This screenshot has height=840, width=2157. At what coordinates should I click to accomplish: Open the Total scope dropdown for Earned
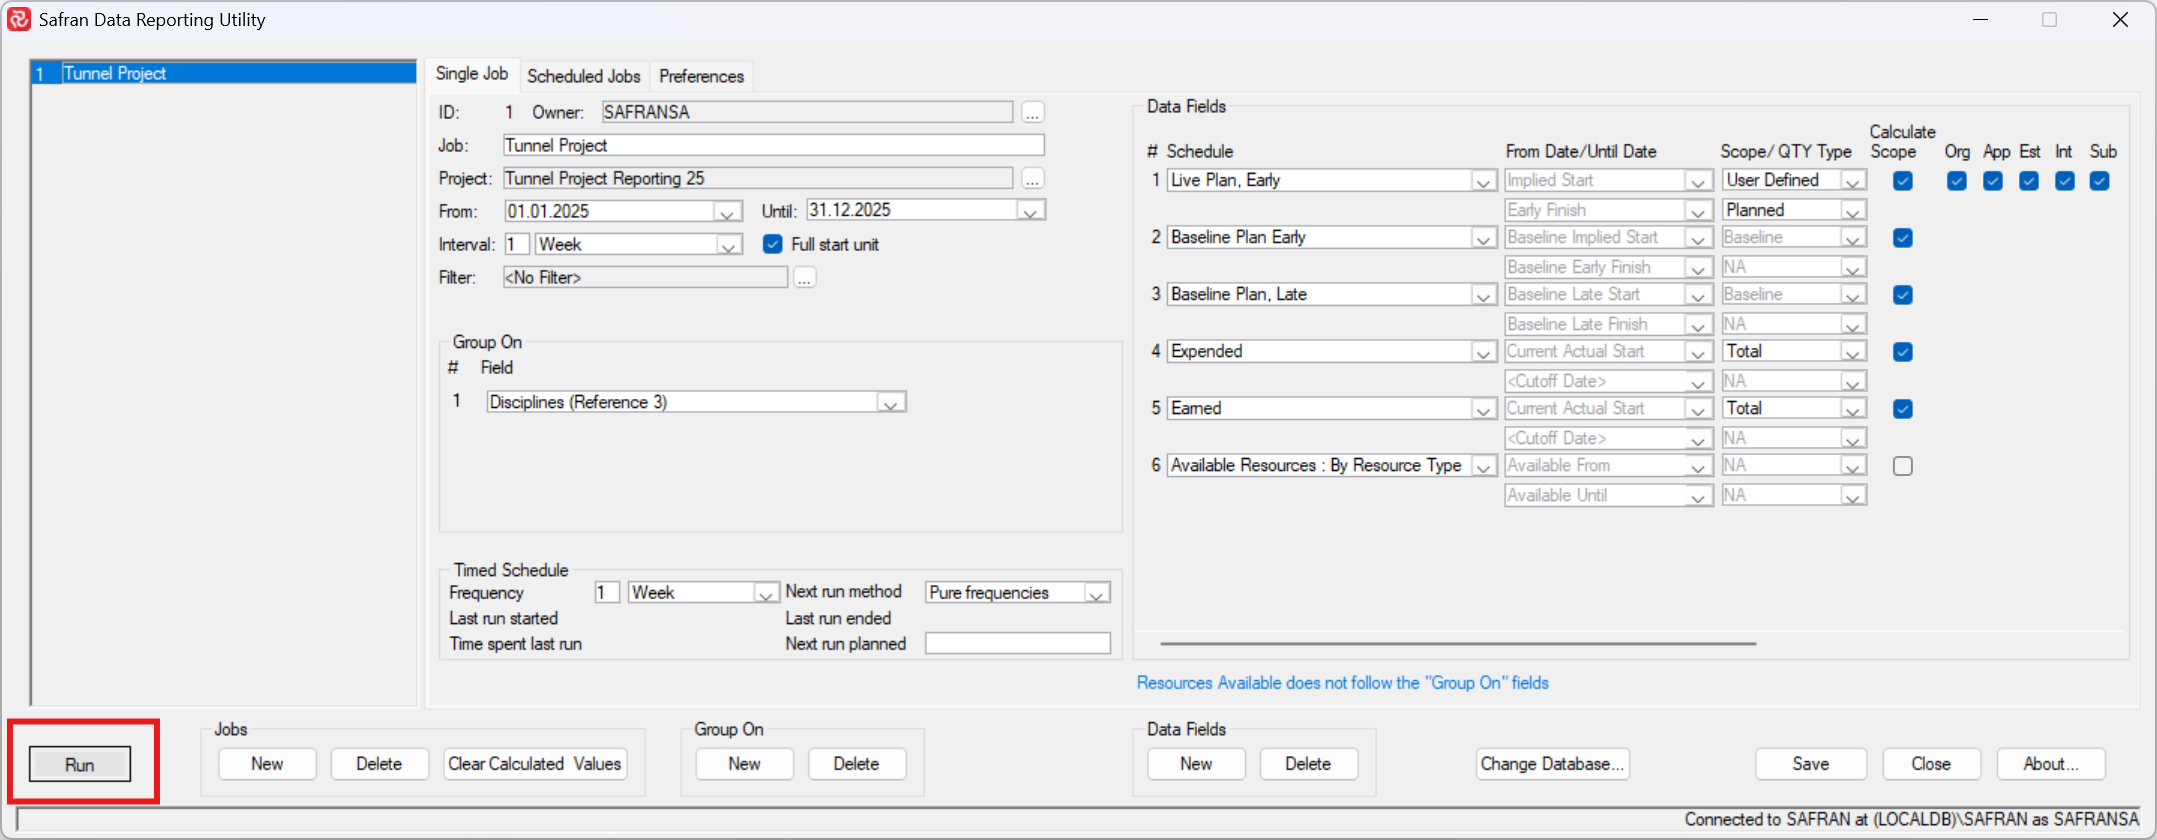(x=1854, y=409)
